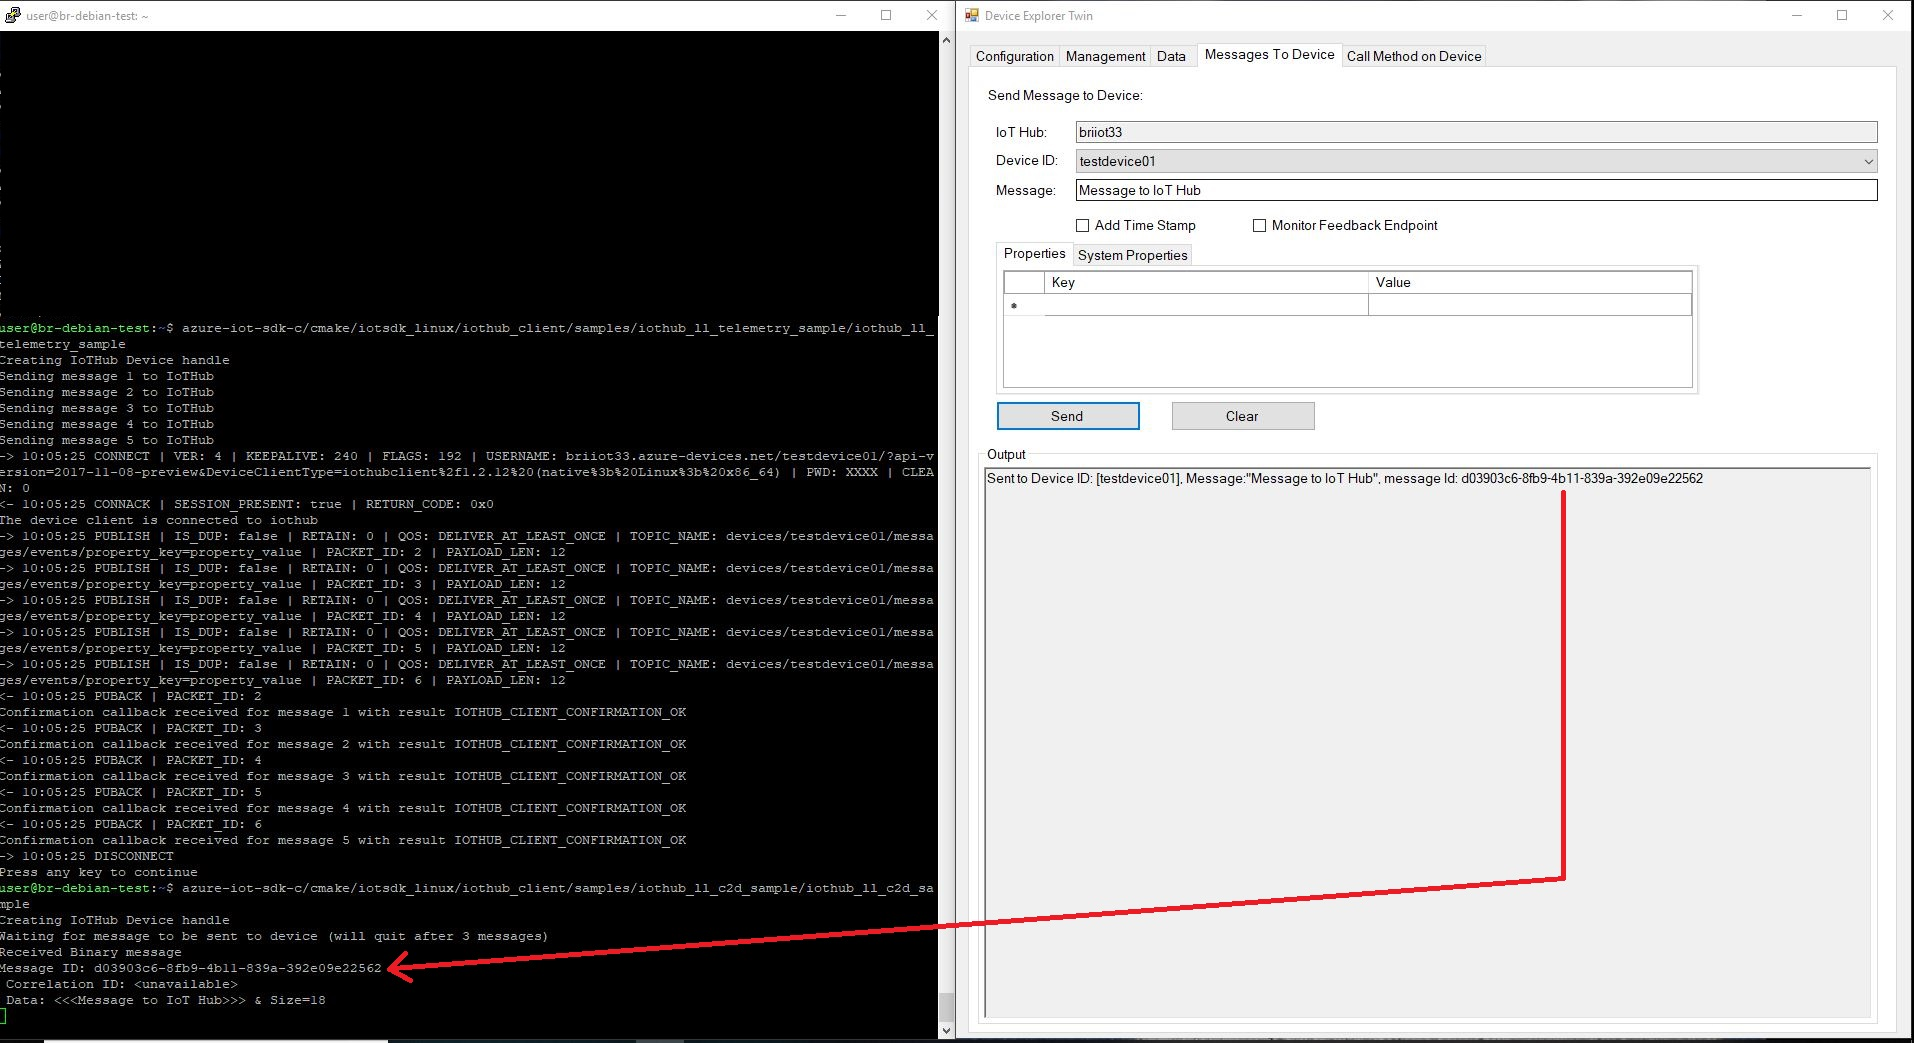Click the Output text showing sent message
This screenshot has height=1043, width=1914.
[x=1344, y=478]
